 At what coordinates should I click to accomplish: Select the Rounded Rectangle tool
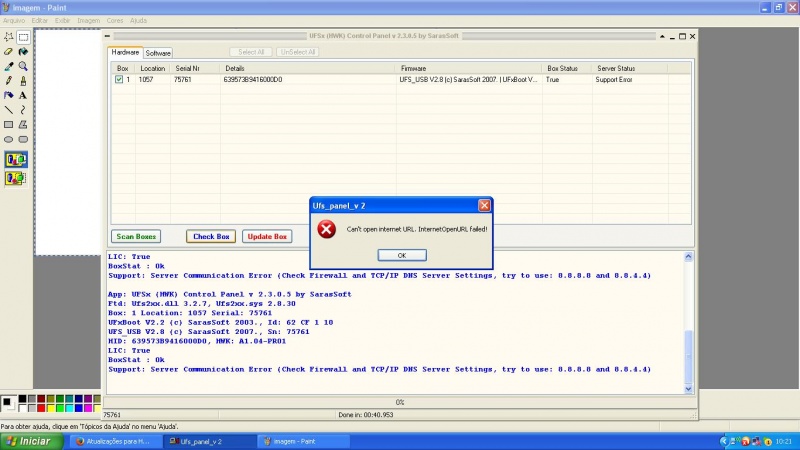(23, 139)
